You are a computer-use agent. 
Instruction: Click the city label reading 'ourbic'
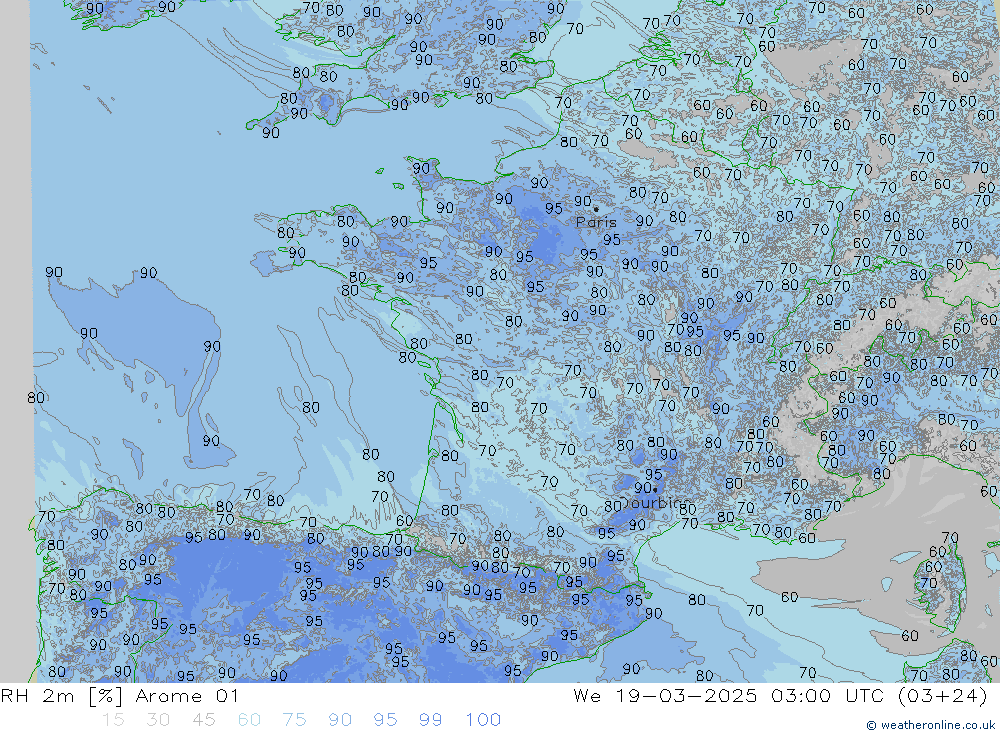(x=656, y=503)
